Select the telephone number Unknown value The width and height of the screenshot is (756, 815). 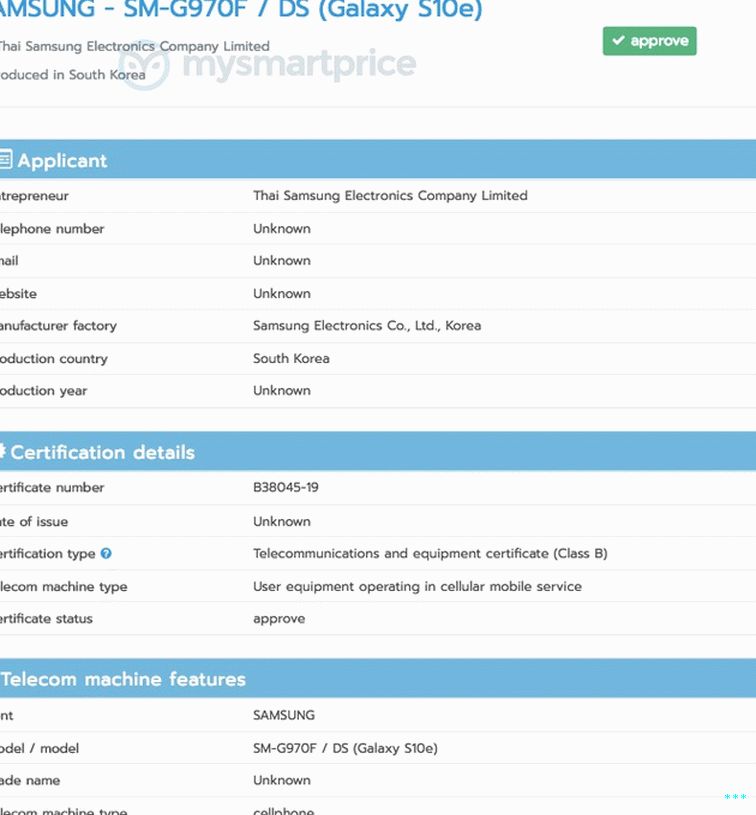click(282, 229)
